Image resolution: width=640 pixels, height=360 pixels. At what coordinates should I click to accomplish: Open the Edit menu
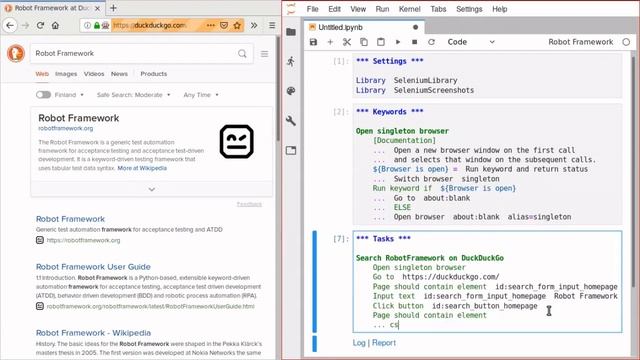(334, 9)
